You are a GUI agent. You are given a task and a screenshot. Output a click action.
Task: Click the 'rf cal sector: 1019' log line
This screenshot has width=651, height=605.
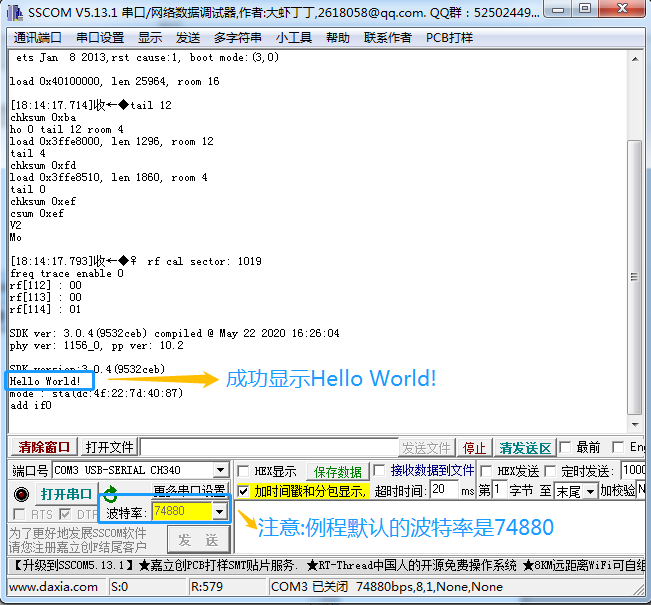pos(204,261)
